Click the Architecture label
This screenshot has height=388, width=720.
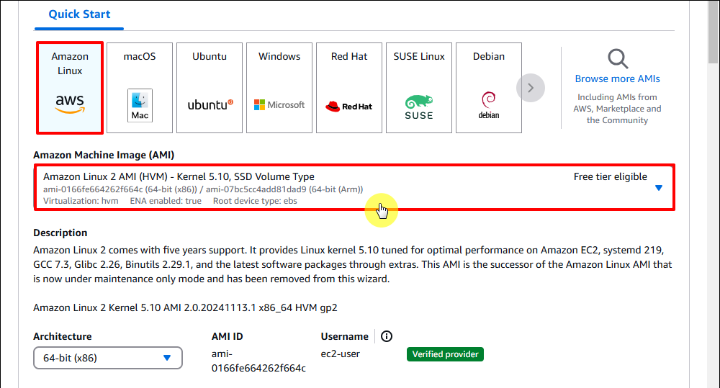[x=62, y=337]
